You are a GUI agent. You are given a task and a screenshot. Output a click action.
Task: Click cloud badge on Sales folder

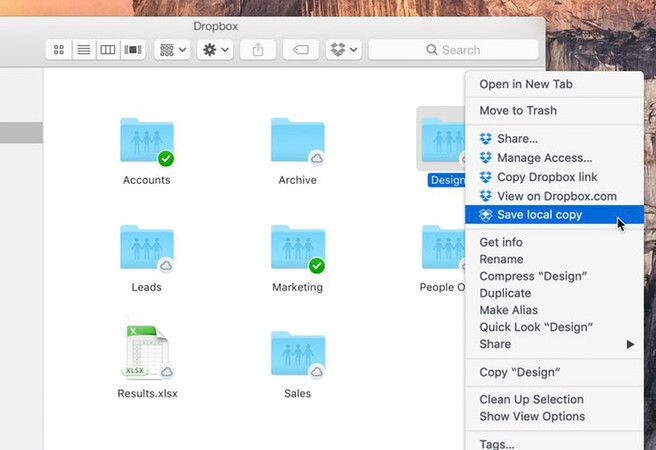click(x=317, y=371)
